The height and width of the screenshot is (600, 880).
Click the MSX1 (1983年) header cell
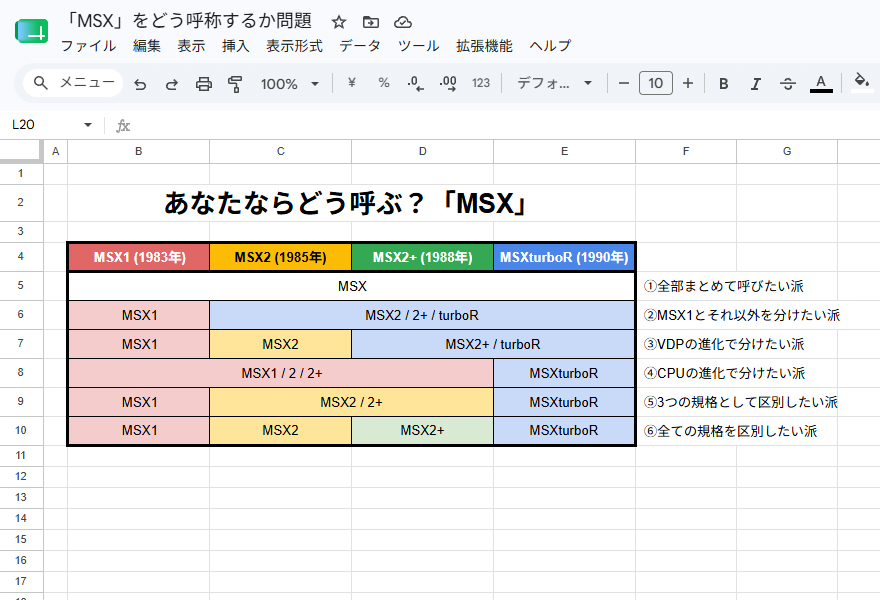pos(139,257)
